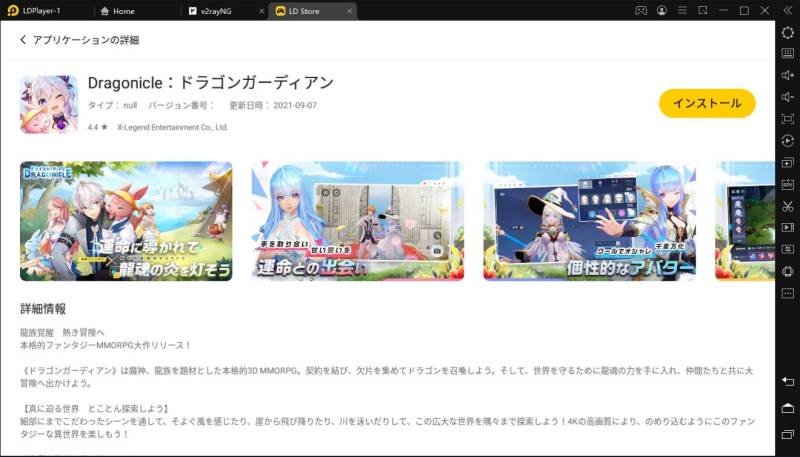This screenshot has height=457, width=800.
Task: Close the v2rayNG tab
Action: pyautogui.click(x=262, y=11)
